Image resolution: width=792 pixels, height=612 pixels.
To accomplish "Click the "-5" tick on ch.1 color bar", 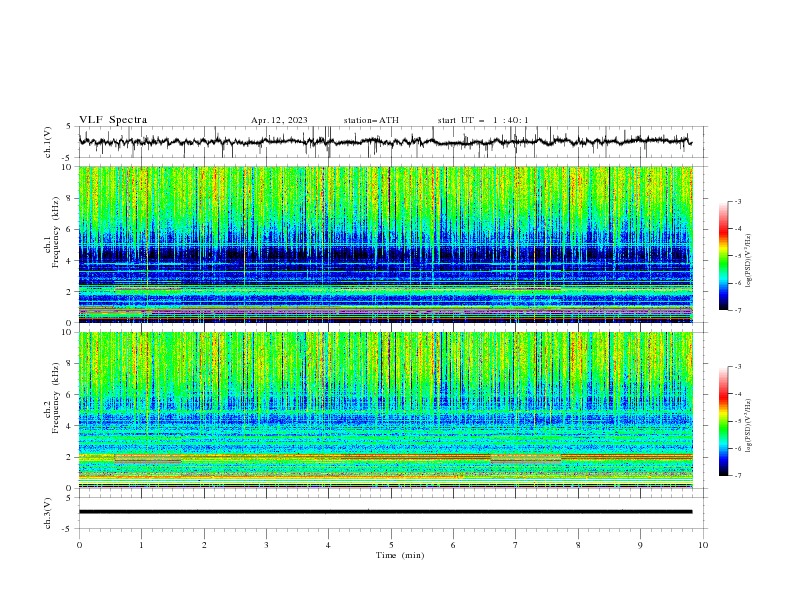I will (738, 256).
